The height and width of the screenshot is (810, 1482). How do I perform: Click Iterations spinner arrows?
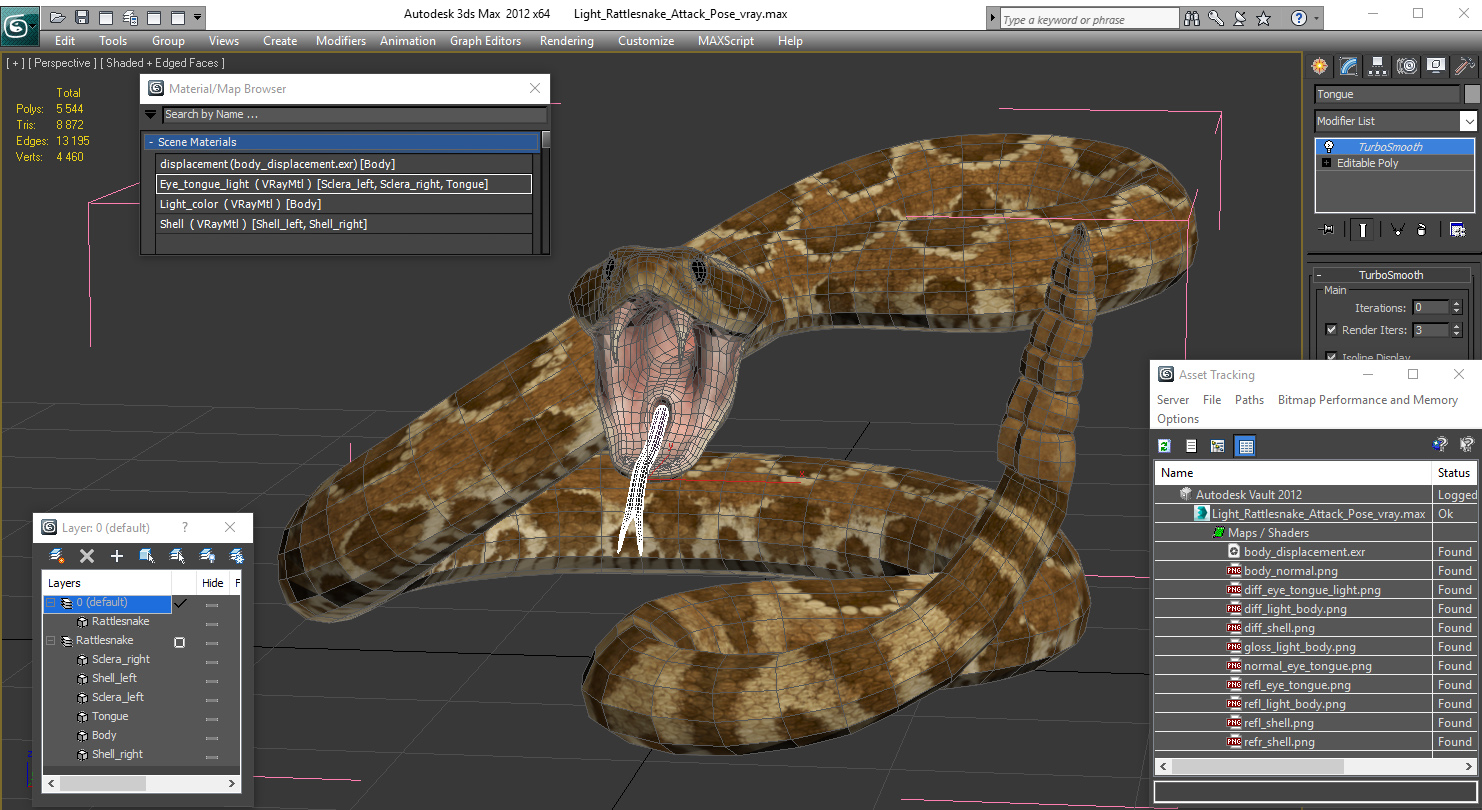click(x=1456, y=308)
